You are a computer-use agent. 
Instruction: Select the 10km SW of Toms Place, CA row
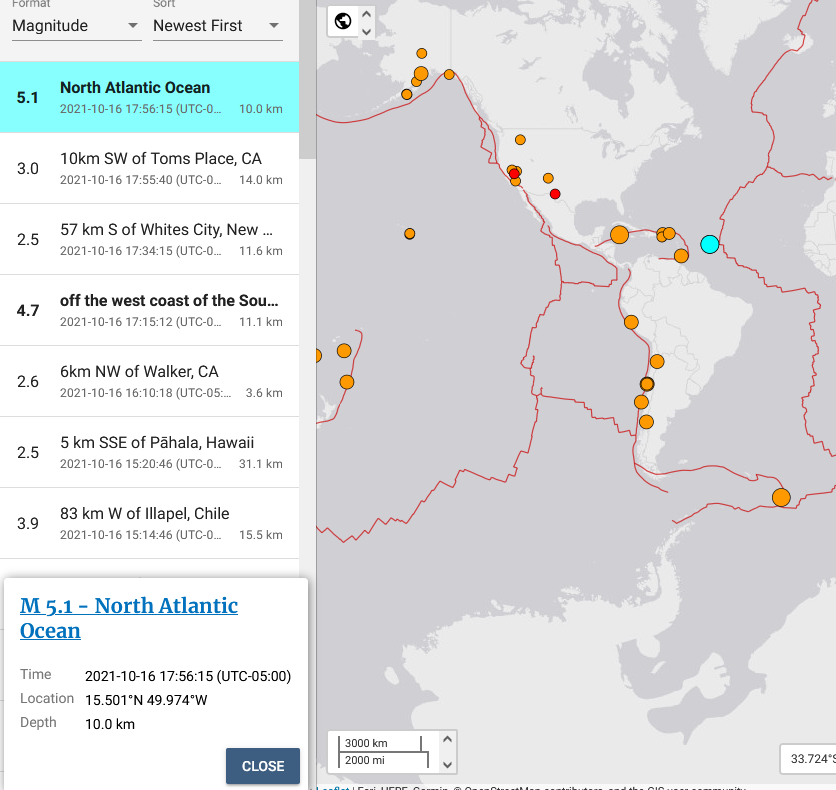click(149, 168)
